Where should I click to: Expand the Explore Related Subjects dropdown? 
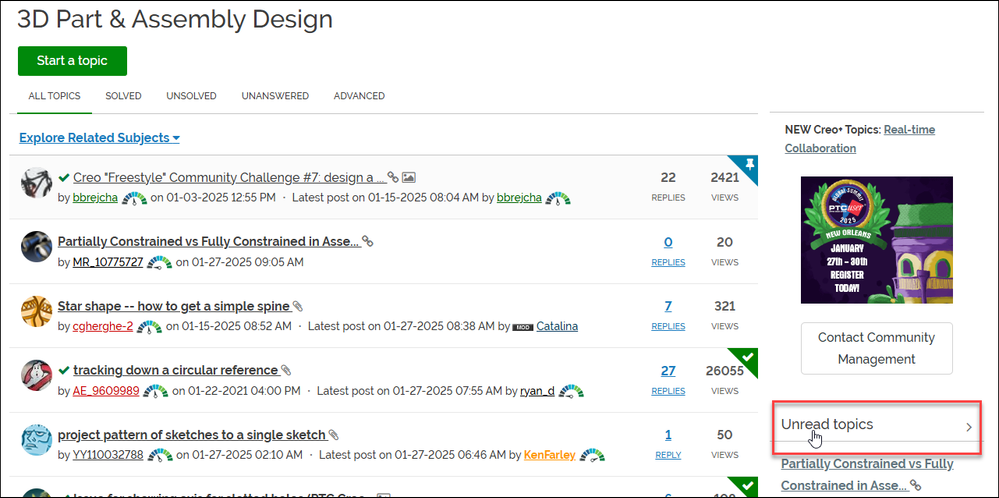(x=99, y=138)
